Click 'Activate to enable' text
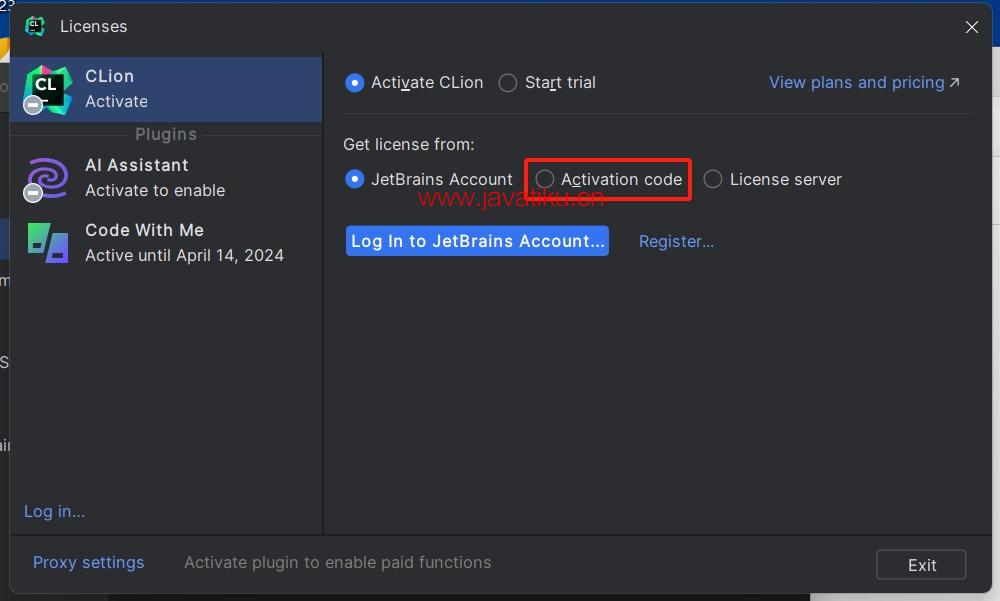1000x601 pixels. click(155, 191)
